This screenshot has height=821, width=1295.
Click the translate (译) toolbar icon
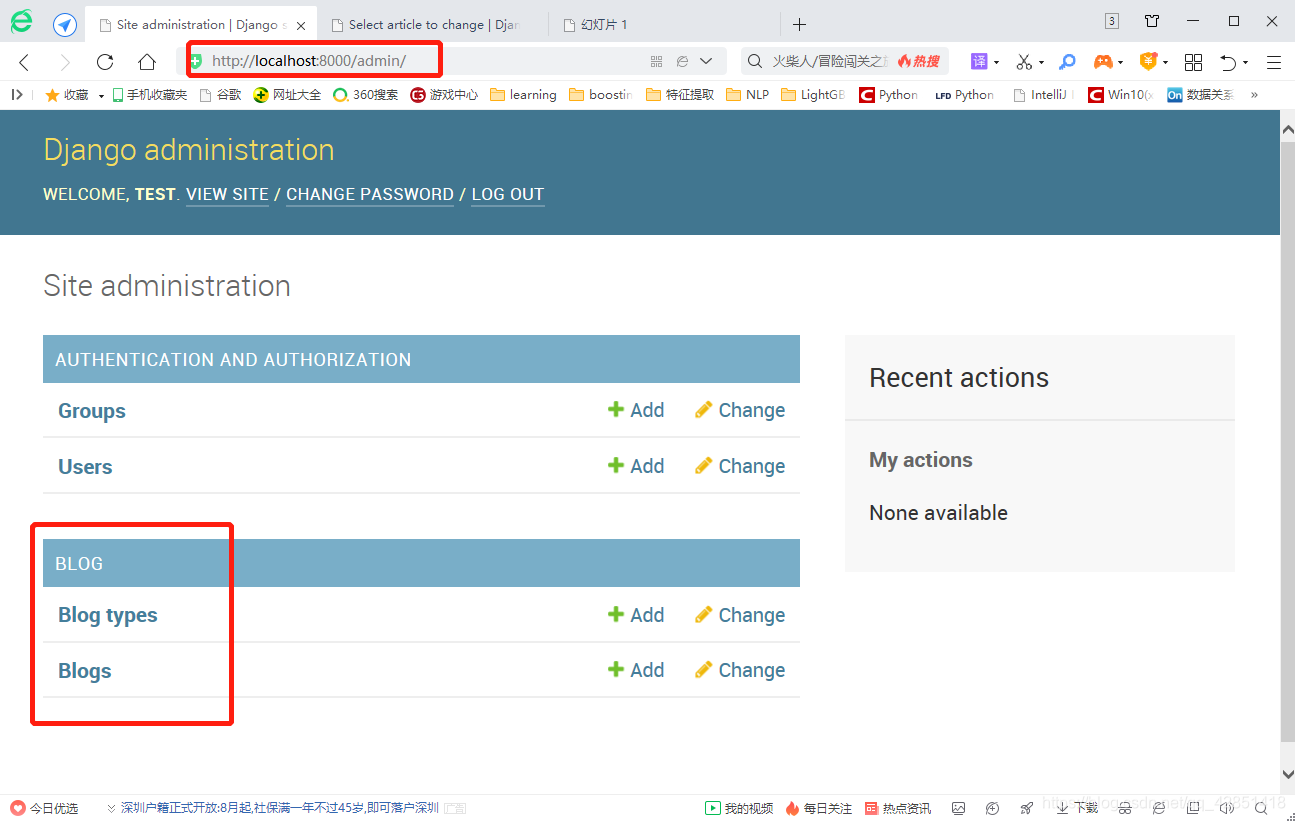979,62
